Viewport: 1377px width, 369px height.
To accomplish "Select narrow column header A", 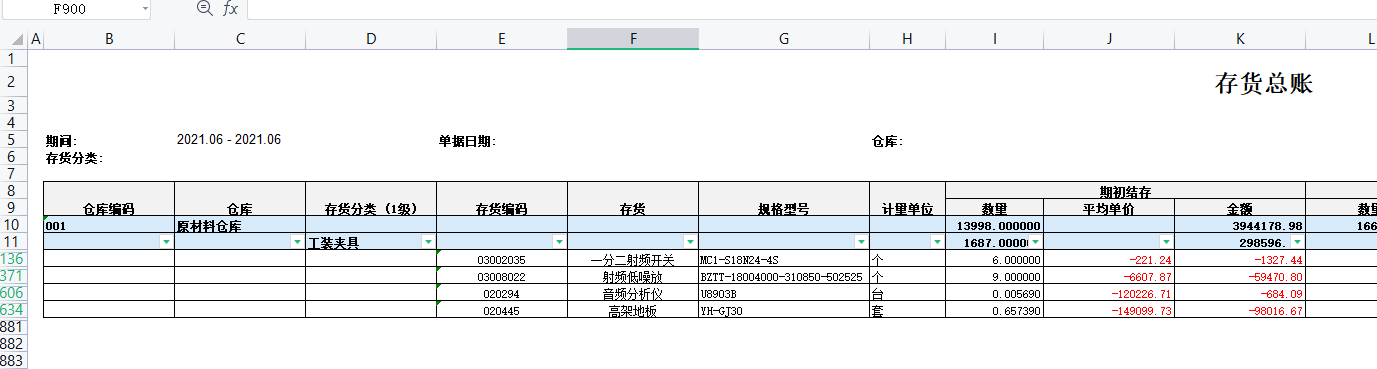I will click(36, 39).
